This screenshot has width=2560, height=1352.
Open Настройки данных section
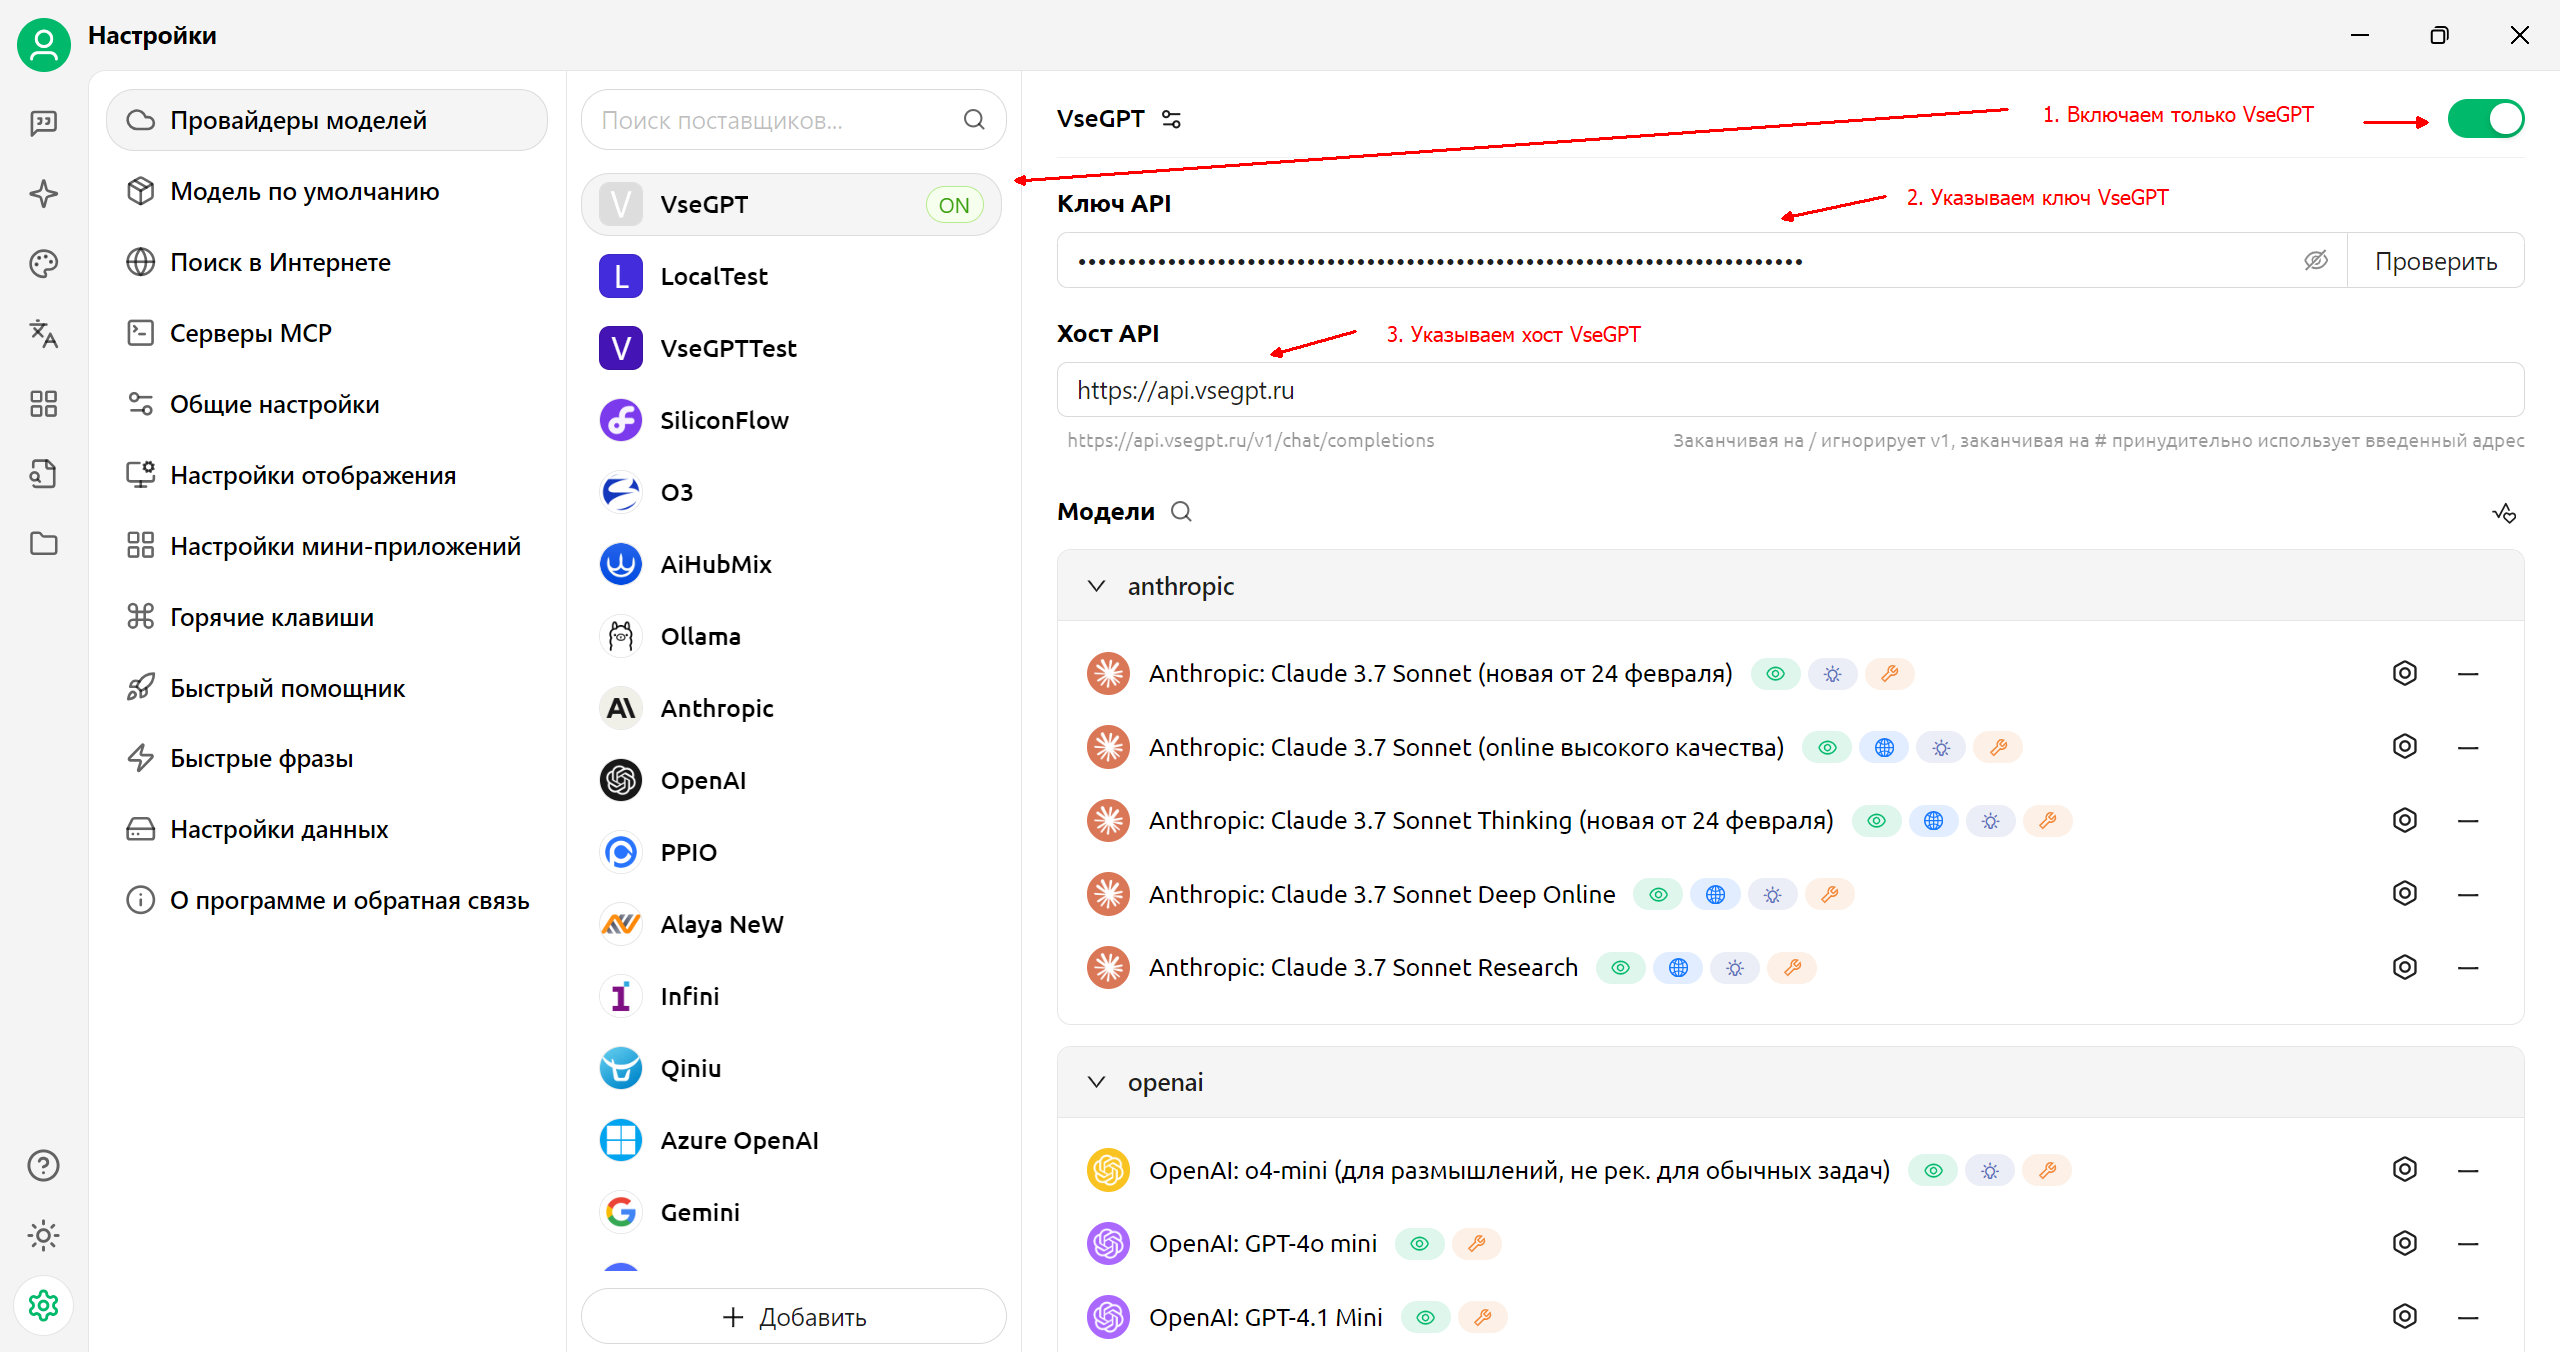(327, 829)
